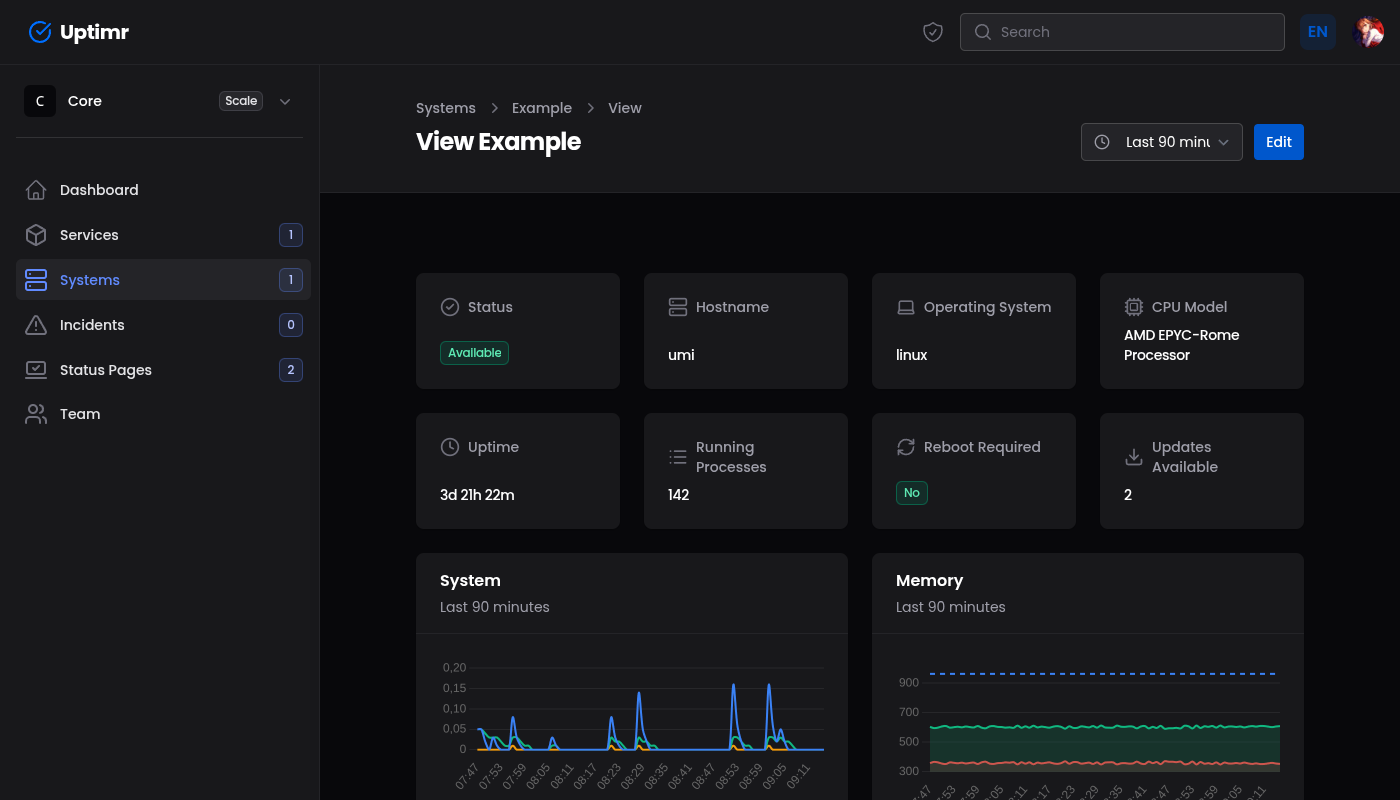Click the Incidents count badge 0

tap(291, 325)
